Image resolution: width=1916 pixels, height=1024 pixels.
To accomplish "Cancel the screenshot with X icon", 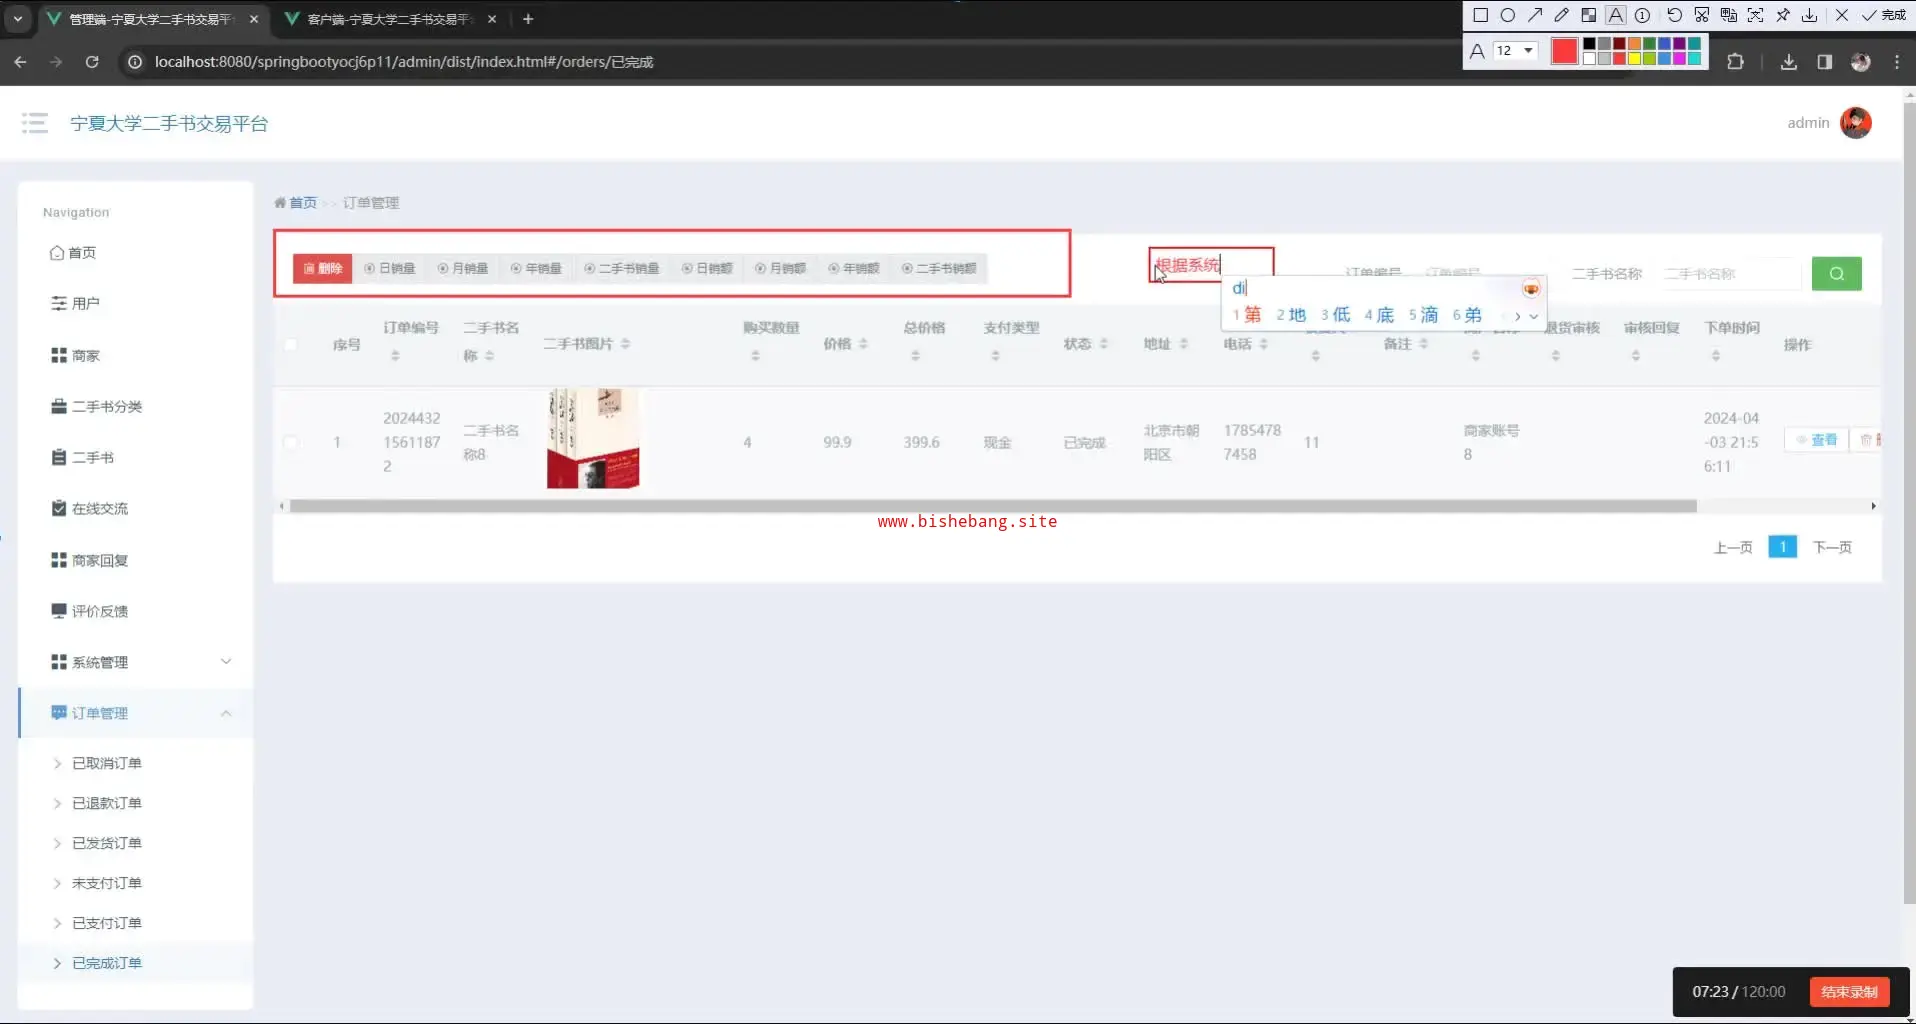I will (1842, 15).
